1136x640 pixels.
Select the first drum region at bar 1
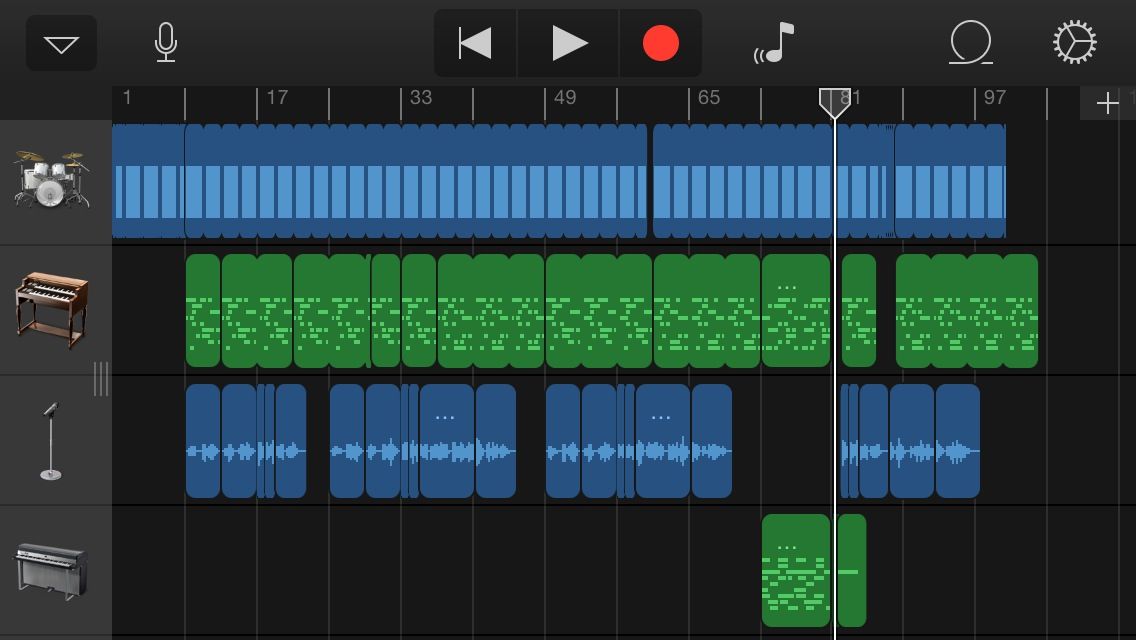[149, 181]
